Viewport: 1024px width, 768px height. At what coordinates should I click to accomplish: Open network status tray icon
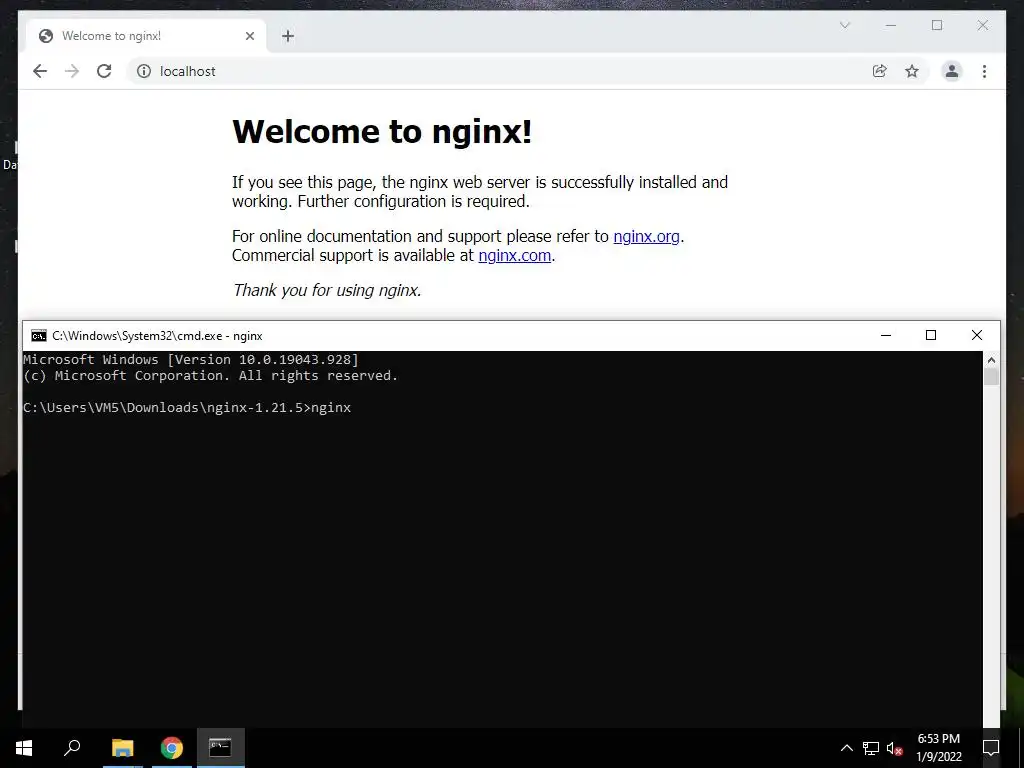[x=871, y=748]
